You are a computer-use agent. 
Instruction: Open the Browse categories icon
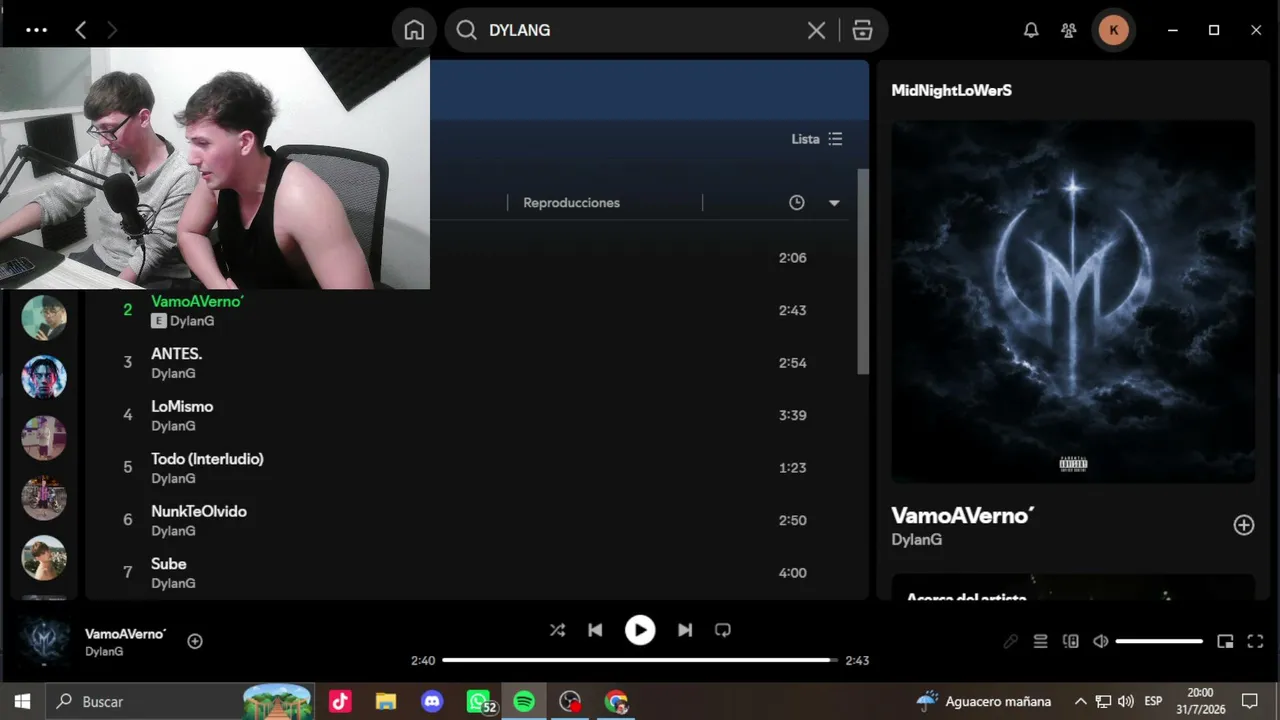pyautogui.click(x=862, y=30)
